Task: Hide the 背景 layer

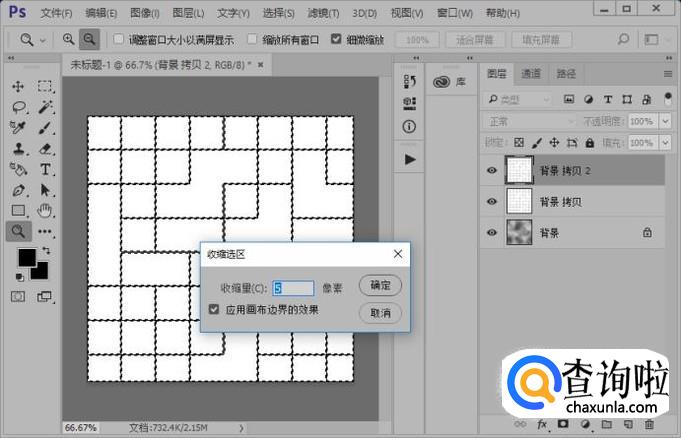Action: [492, 232]
